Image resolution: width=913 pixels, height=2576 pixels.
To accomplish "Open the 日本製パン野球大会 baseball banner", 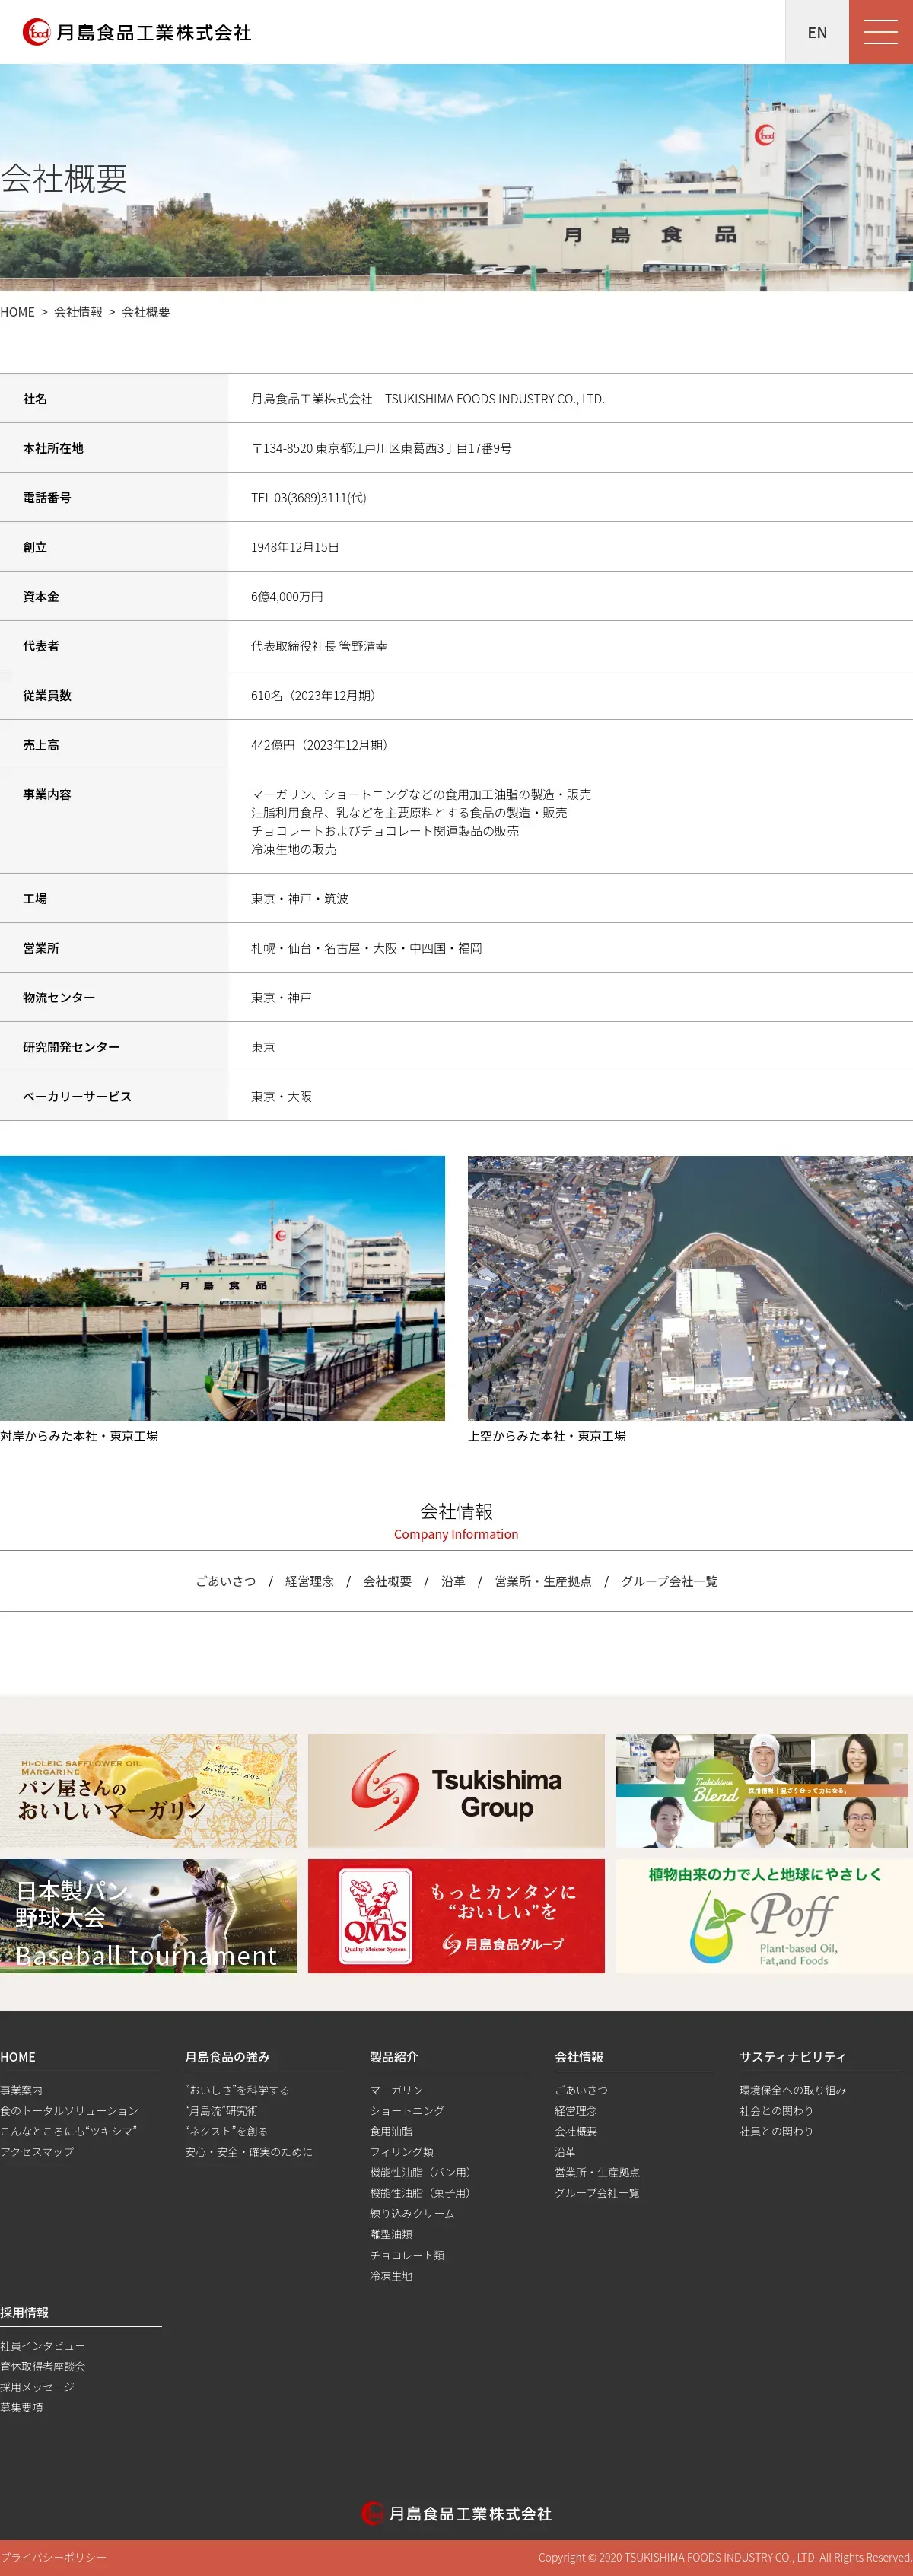I will click(x=148, y=1916).
